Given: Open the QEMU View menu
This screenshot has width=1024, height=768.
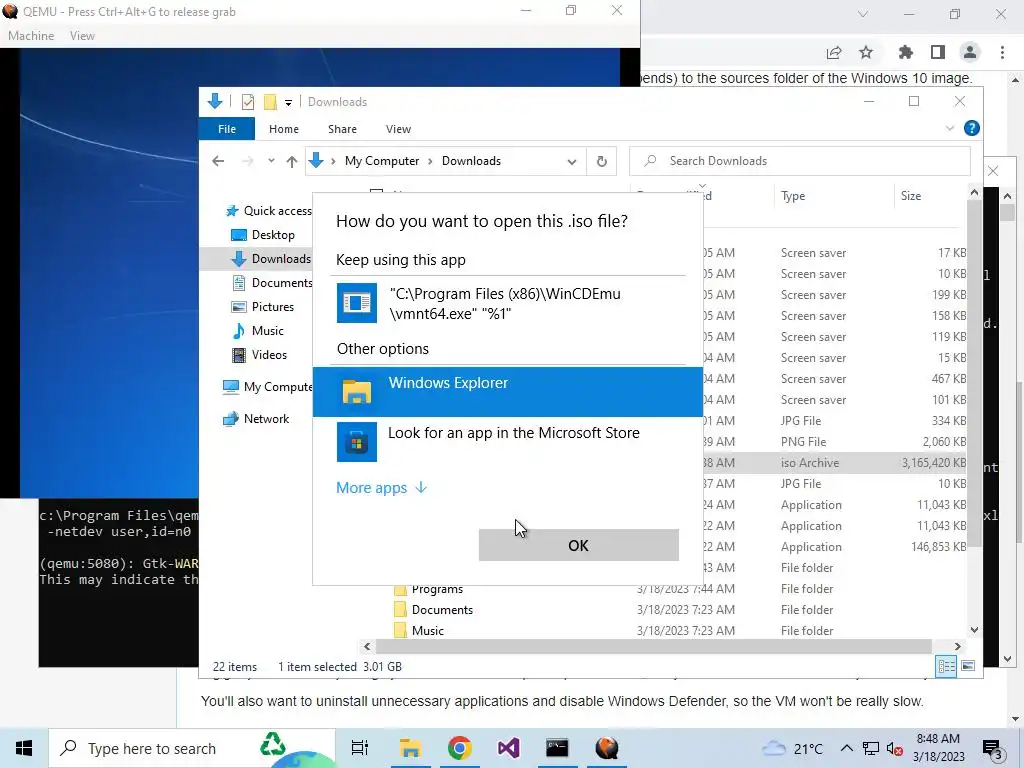Looking at the screenshot, I should click(x=82, y=36).
